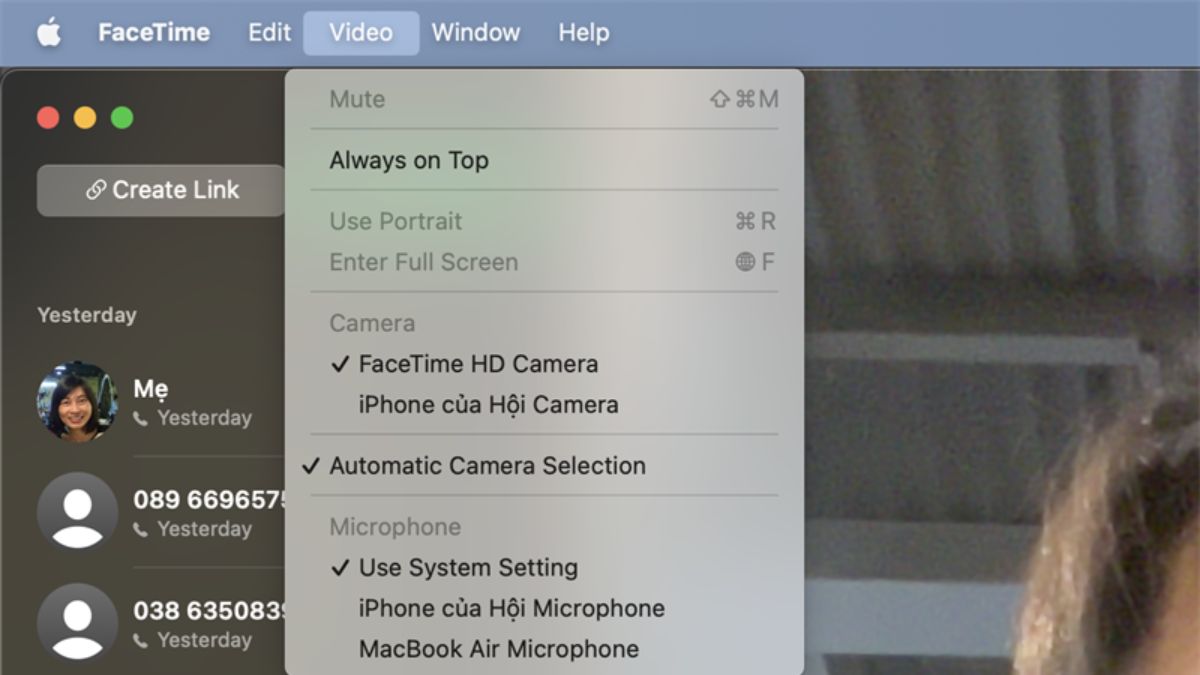Screen dimensions: 1200x675
Task: Select iPhone của Hội Microphone
Action: pos(510,608)
